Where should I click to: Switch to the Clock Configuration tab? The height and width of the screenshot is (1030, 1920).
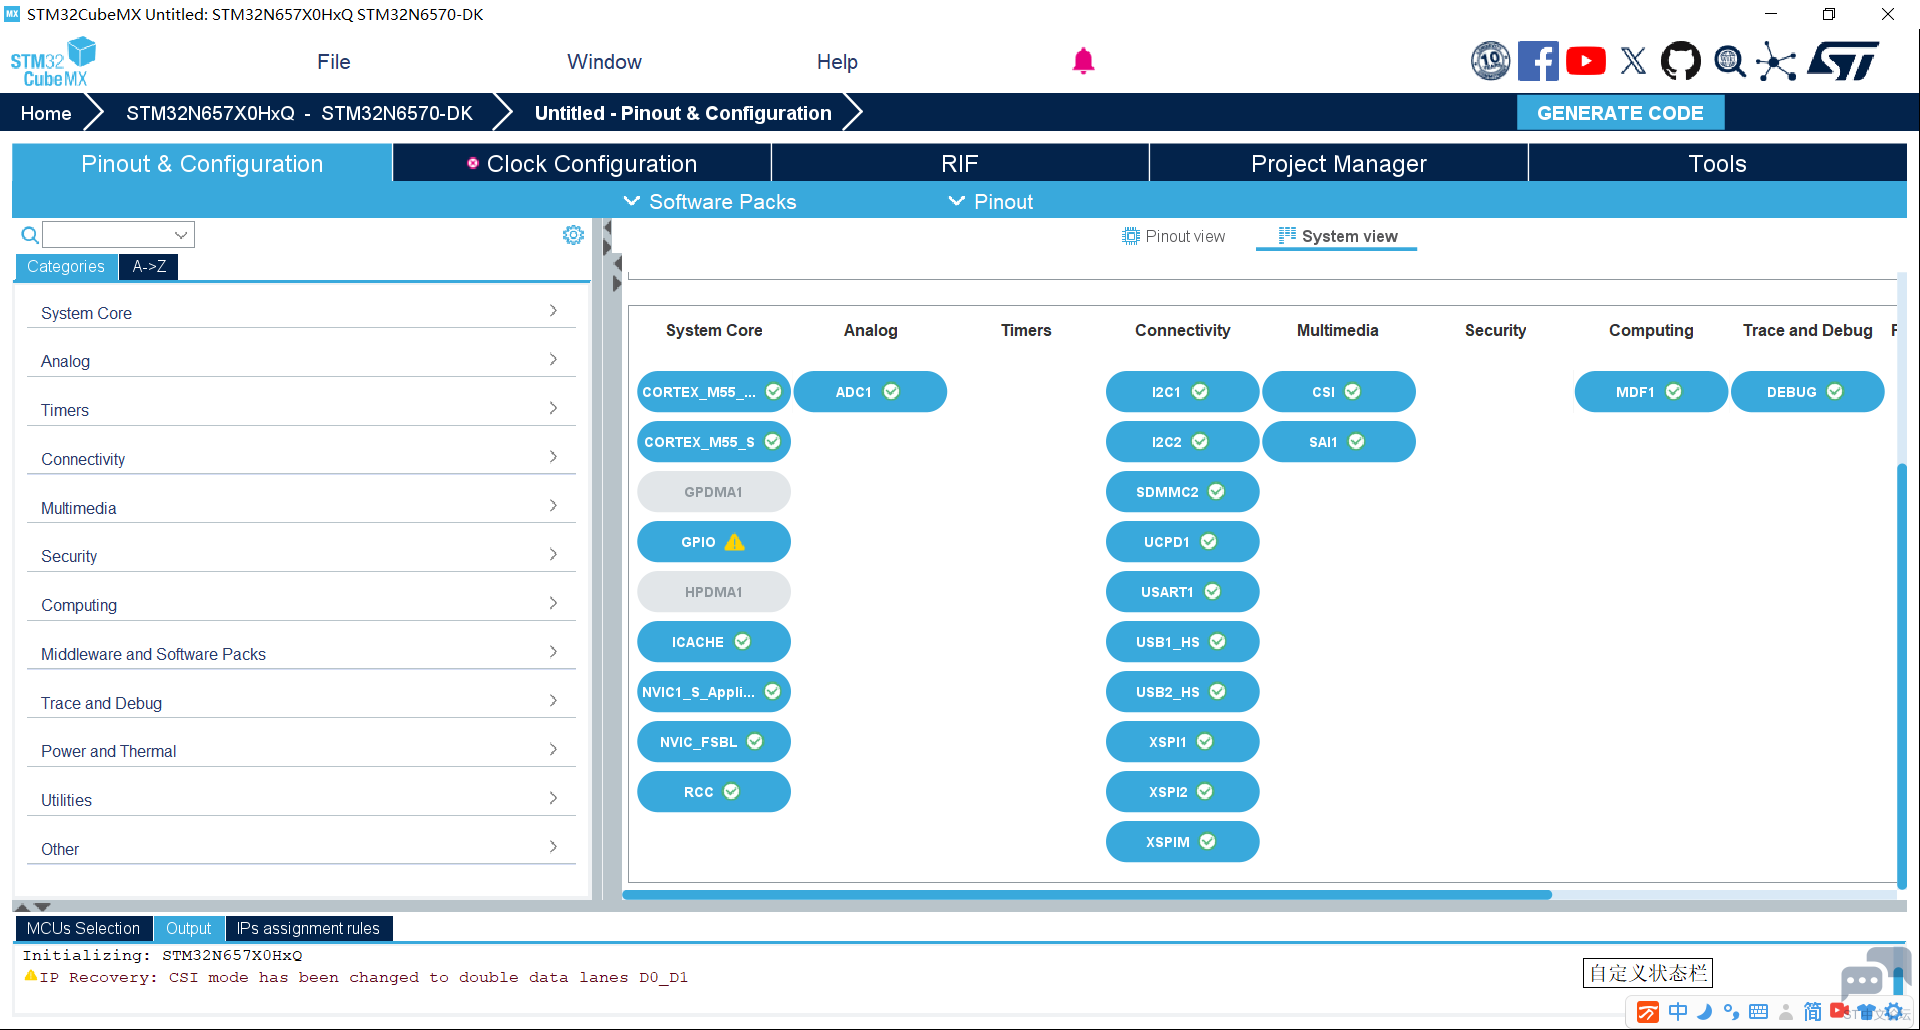tap(582, 163)
